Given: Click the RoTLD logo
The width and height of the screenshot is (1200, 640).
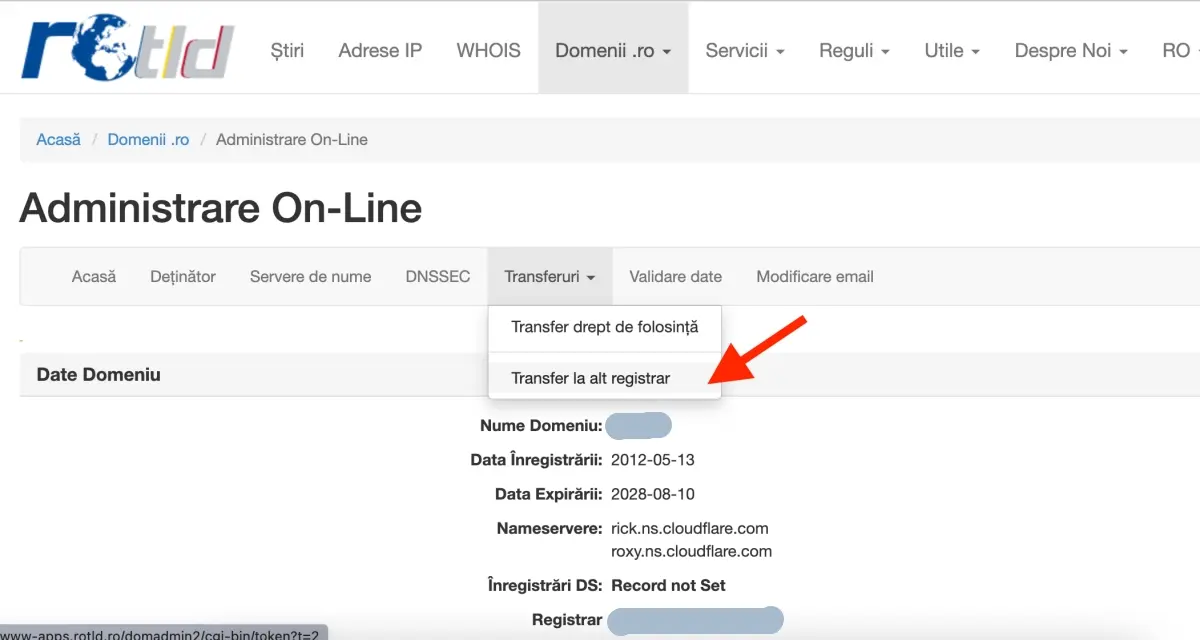Looking at the screenshot, I should 128,49.
